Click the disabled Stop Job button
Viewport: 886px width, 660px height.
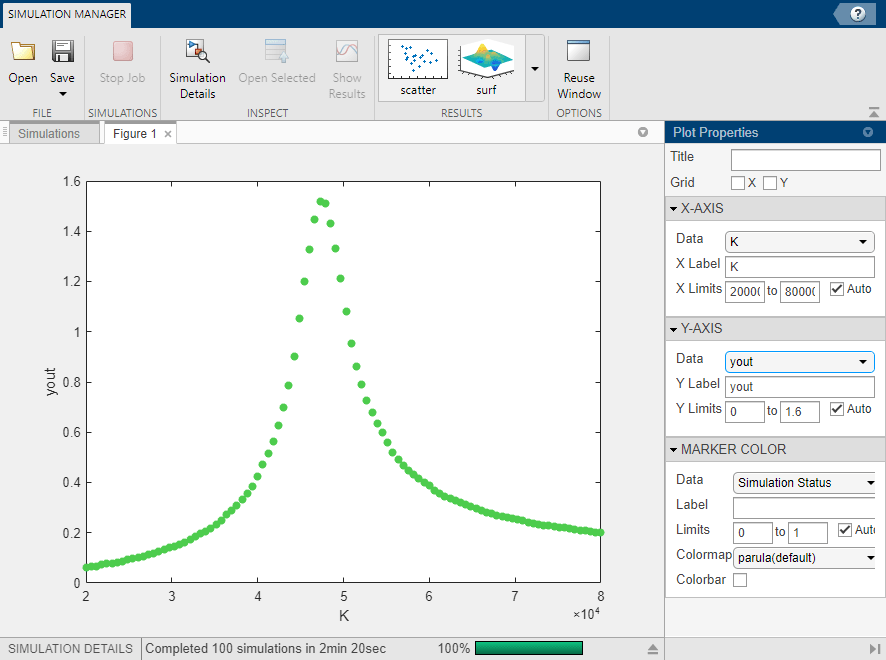point(122,62)
